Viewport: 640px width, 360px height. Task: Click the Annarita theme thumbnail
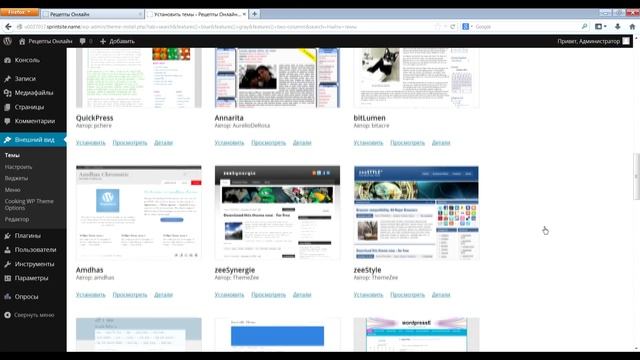click(x=278, y=78)
